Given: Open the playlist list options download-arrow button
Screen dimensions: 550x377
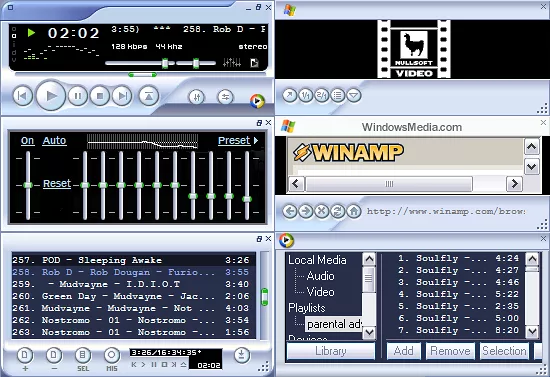Looking at the screenshot, I should point(241,355).
